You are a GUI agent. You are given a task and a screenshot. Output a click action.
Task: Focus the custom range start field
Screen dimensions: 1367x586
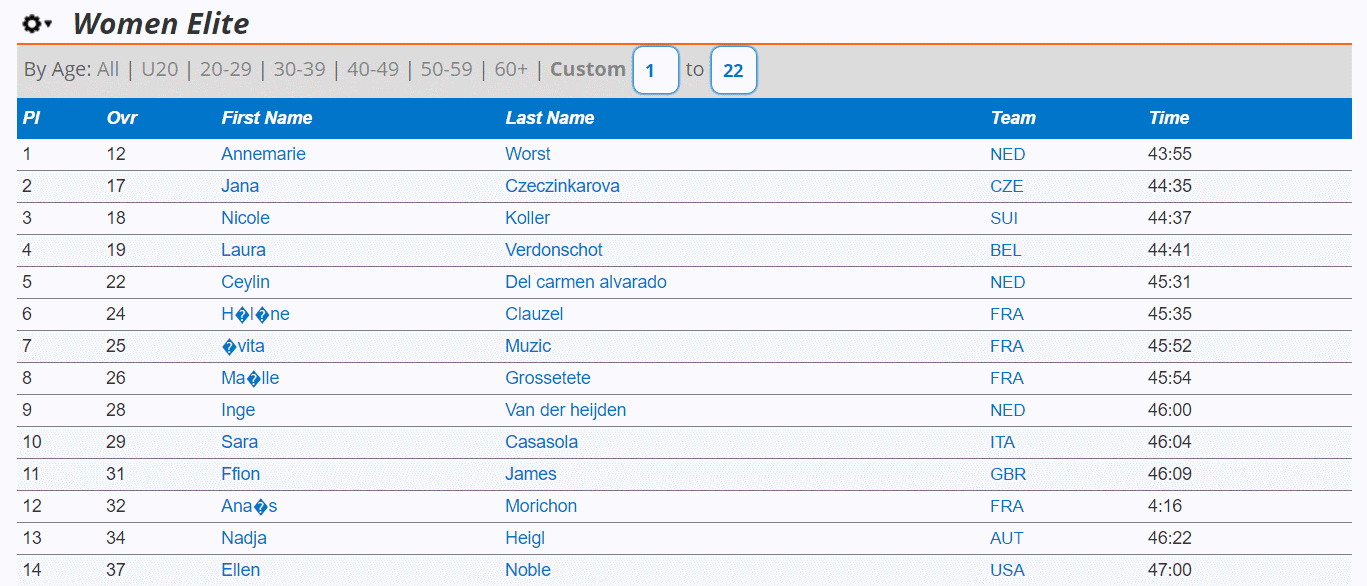(x=656, y=70)
